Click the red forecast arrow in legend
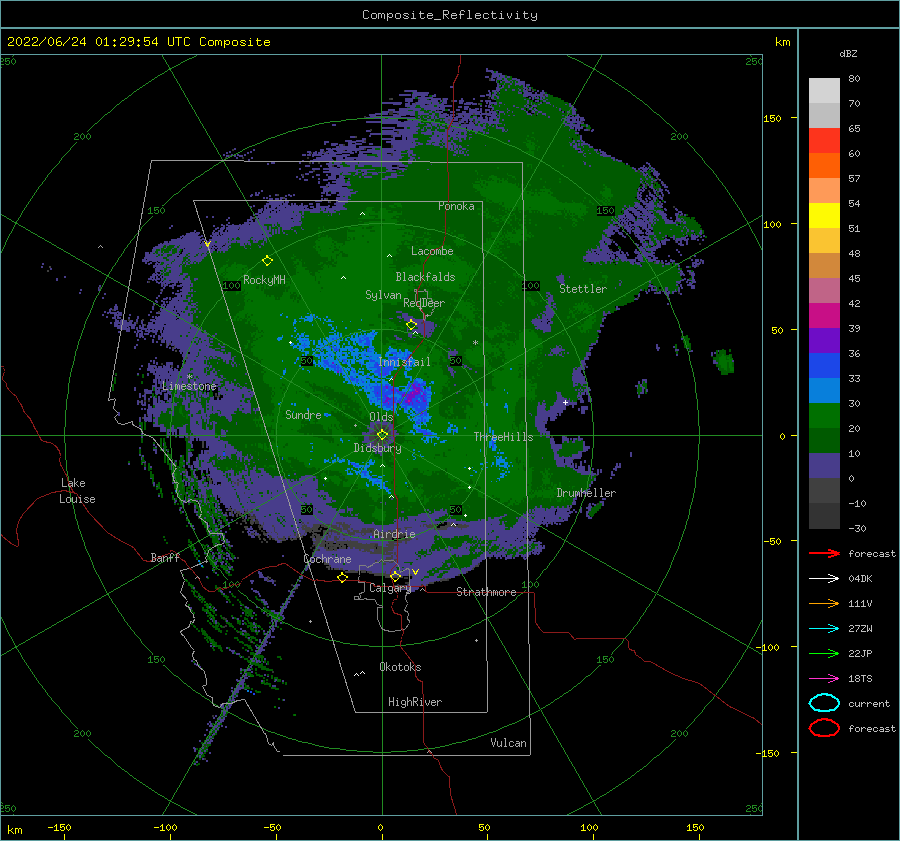The width and height of the screenshot is (900, 841). 824,553
